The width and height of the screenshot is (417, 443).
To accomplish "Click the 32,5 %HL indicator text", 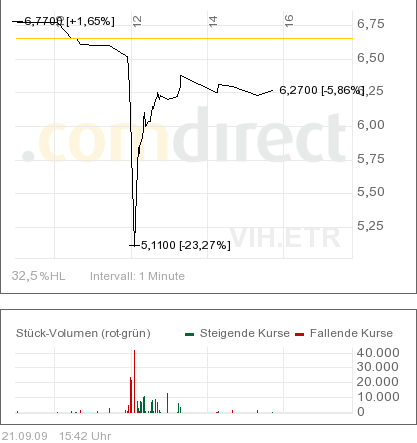I will click(x=38, y=276).
